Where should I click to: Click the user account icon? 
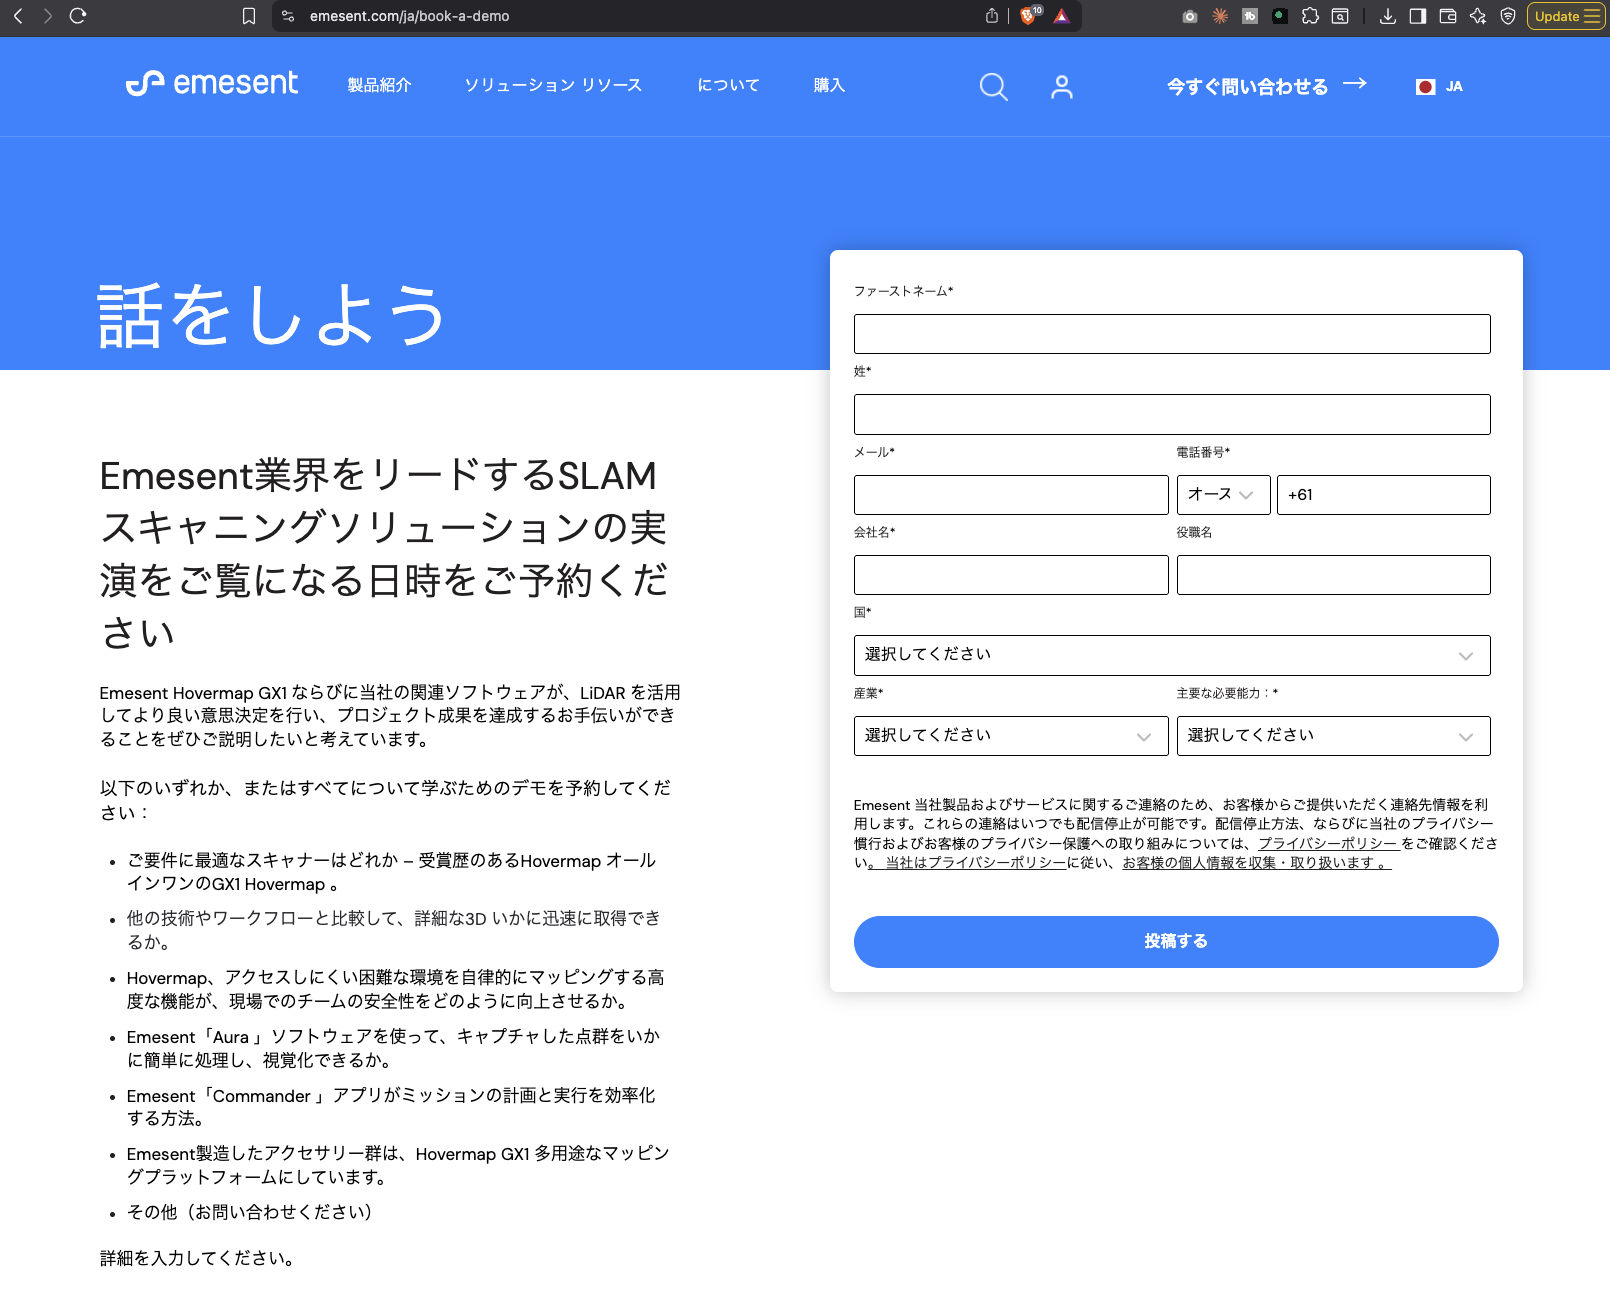click(x=1061, y=87)
